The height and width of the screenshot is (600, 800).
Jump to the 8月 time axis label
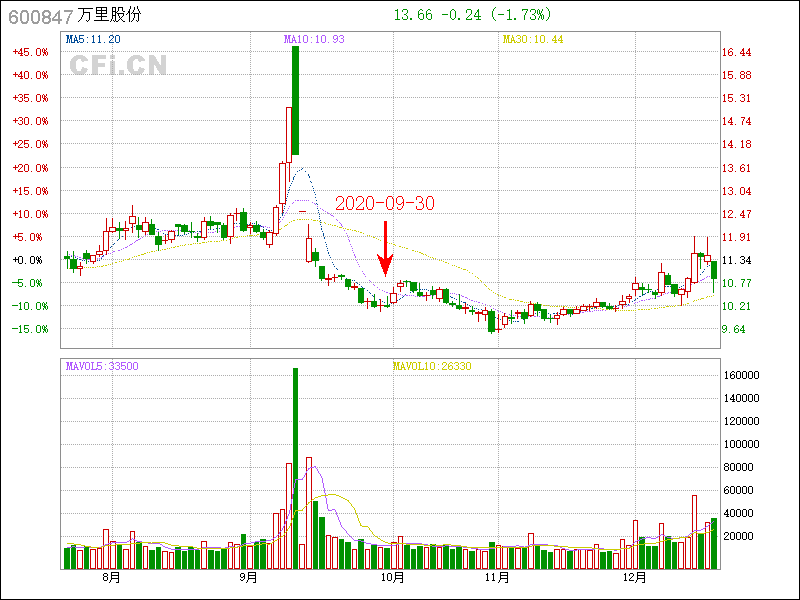111,577
